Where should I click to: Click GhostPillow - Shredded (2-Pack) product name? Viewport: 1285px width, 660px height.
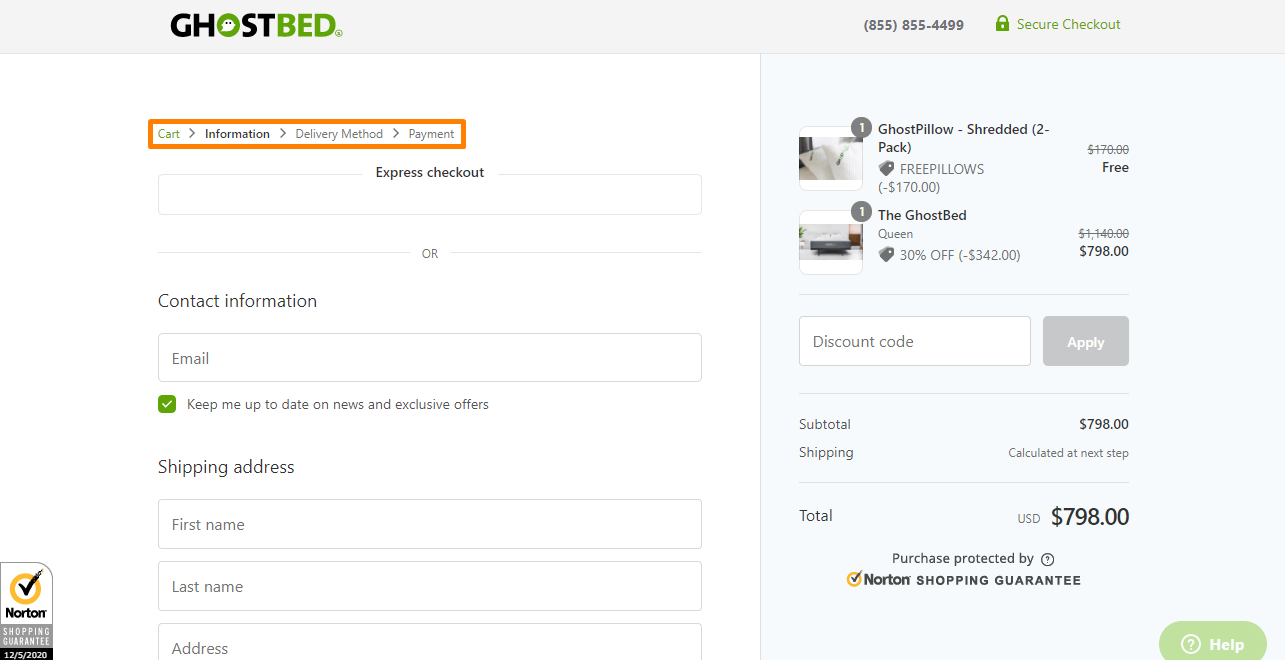(x=964, y=138)
